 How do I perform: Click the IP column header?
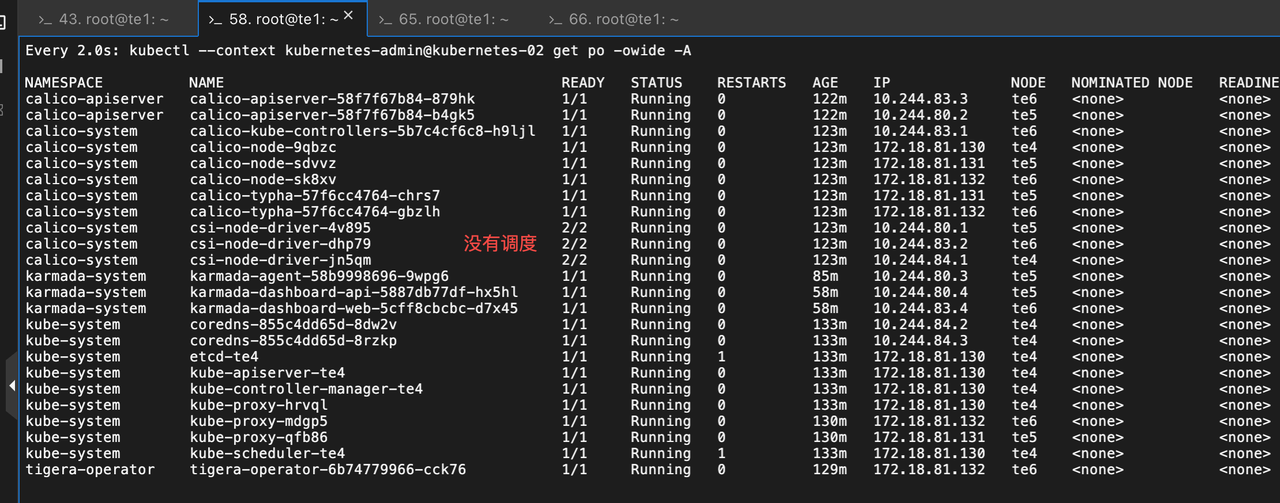tap(882, 83)
